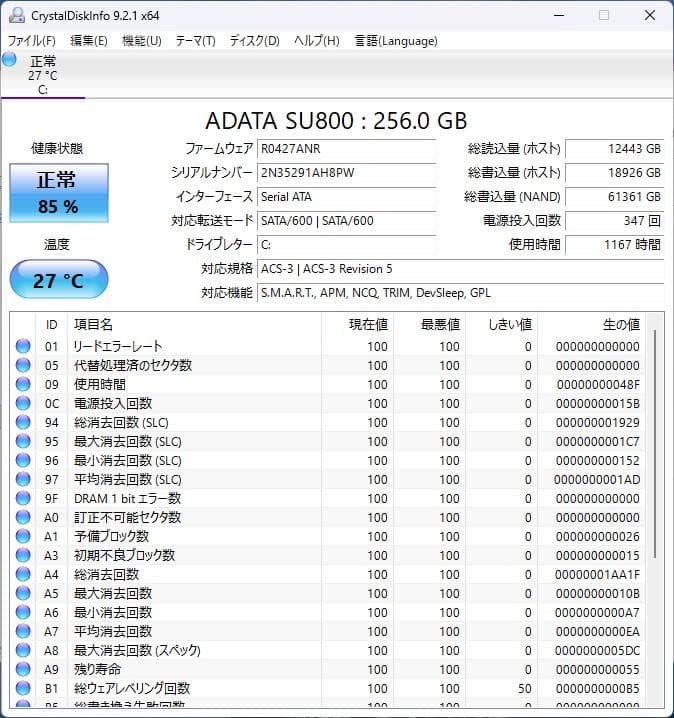This screenshot has height=718, width=674.
Task: Open the ヘルプ(H) menu
Action: [317, 41]
